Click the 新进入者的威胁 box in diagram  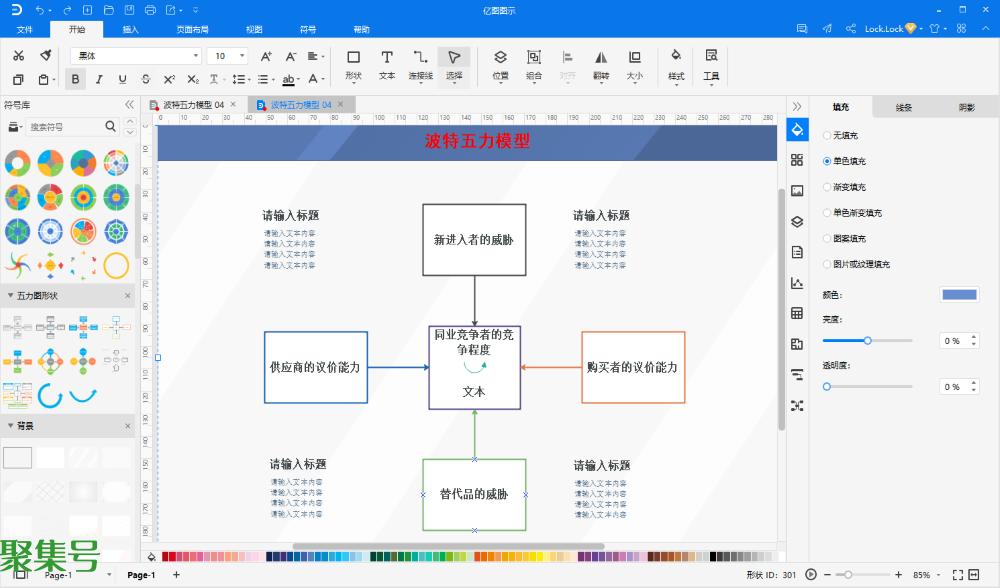click(474, 240)
